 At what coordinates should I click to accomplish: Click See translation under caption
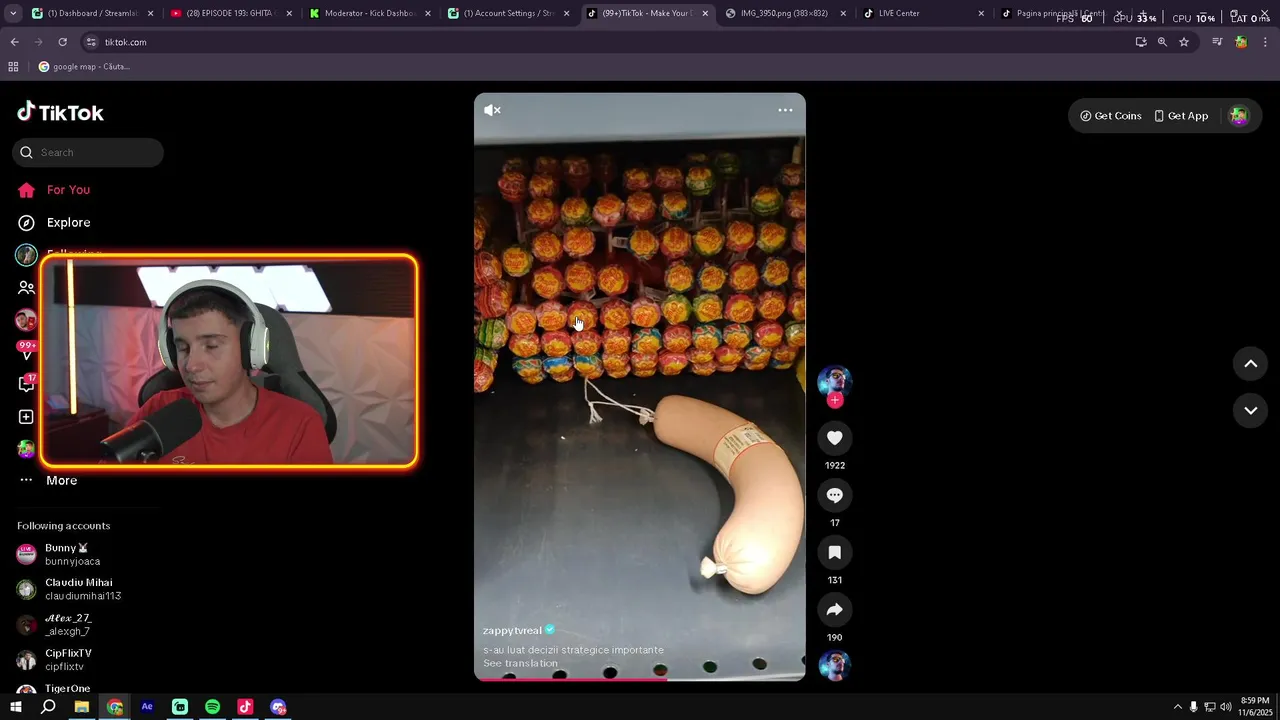[520, 663]
